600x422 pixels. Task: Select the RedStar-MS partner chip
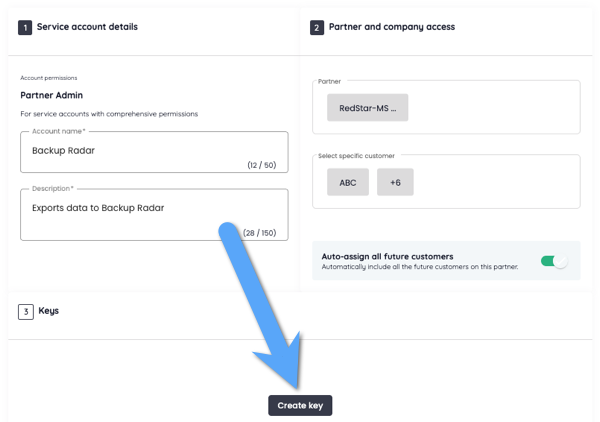tap(367, 108)
